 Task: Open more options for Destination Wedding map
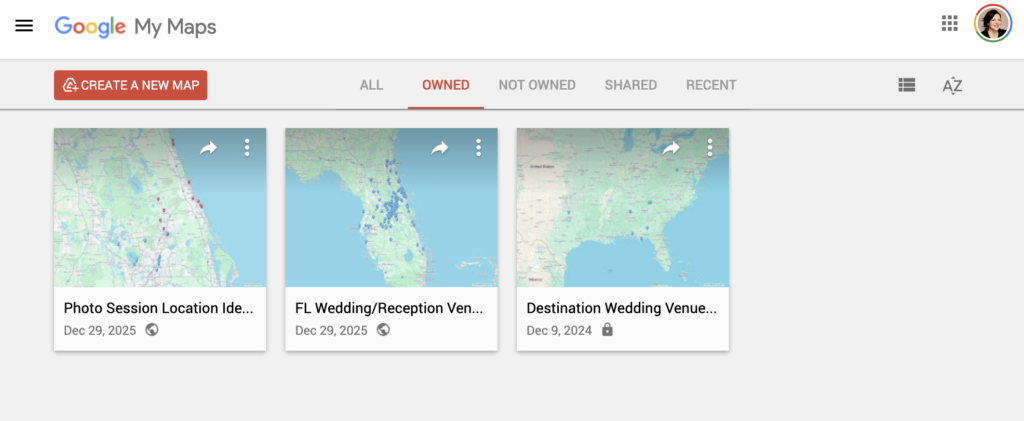[x=710, y=148]
